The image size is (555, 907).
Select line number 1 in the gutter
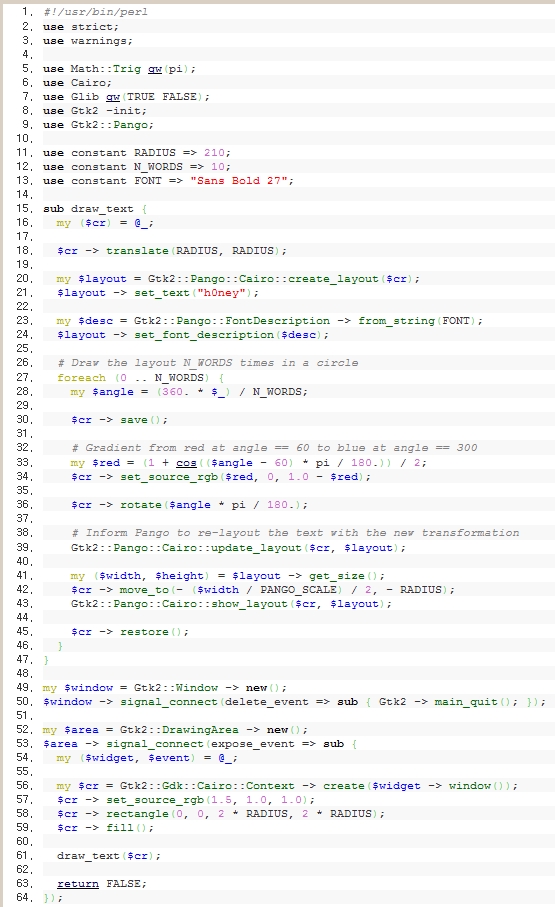pos(27,12)
